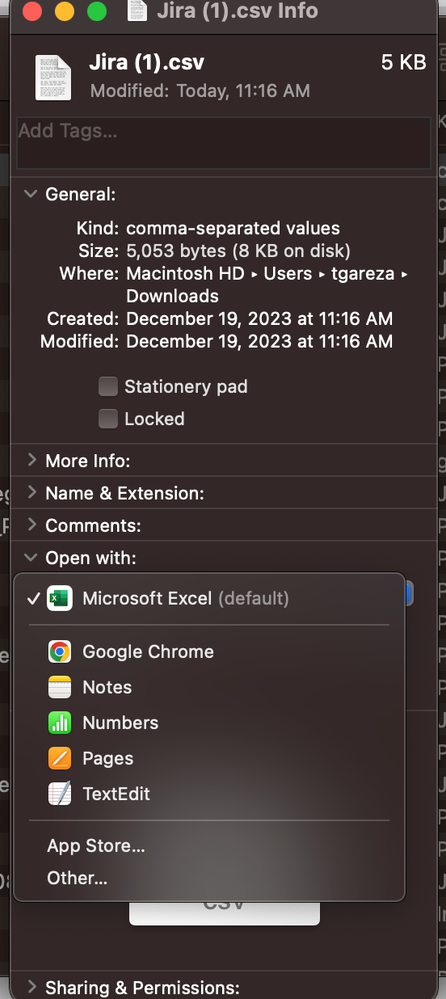This screenshot has width=446, height=999.
Task: Expand the More Info section
Action: 31,460
